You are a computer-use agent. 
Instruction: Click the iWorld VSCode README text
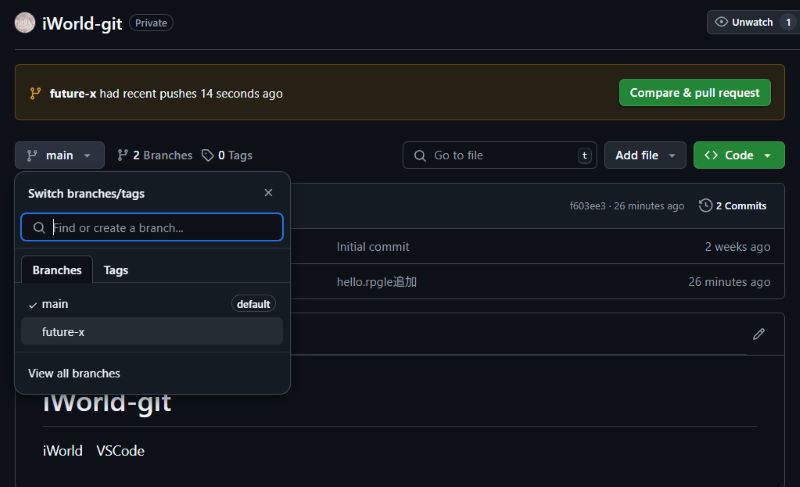pos(93,451)
